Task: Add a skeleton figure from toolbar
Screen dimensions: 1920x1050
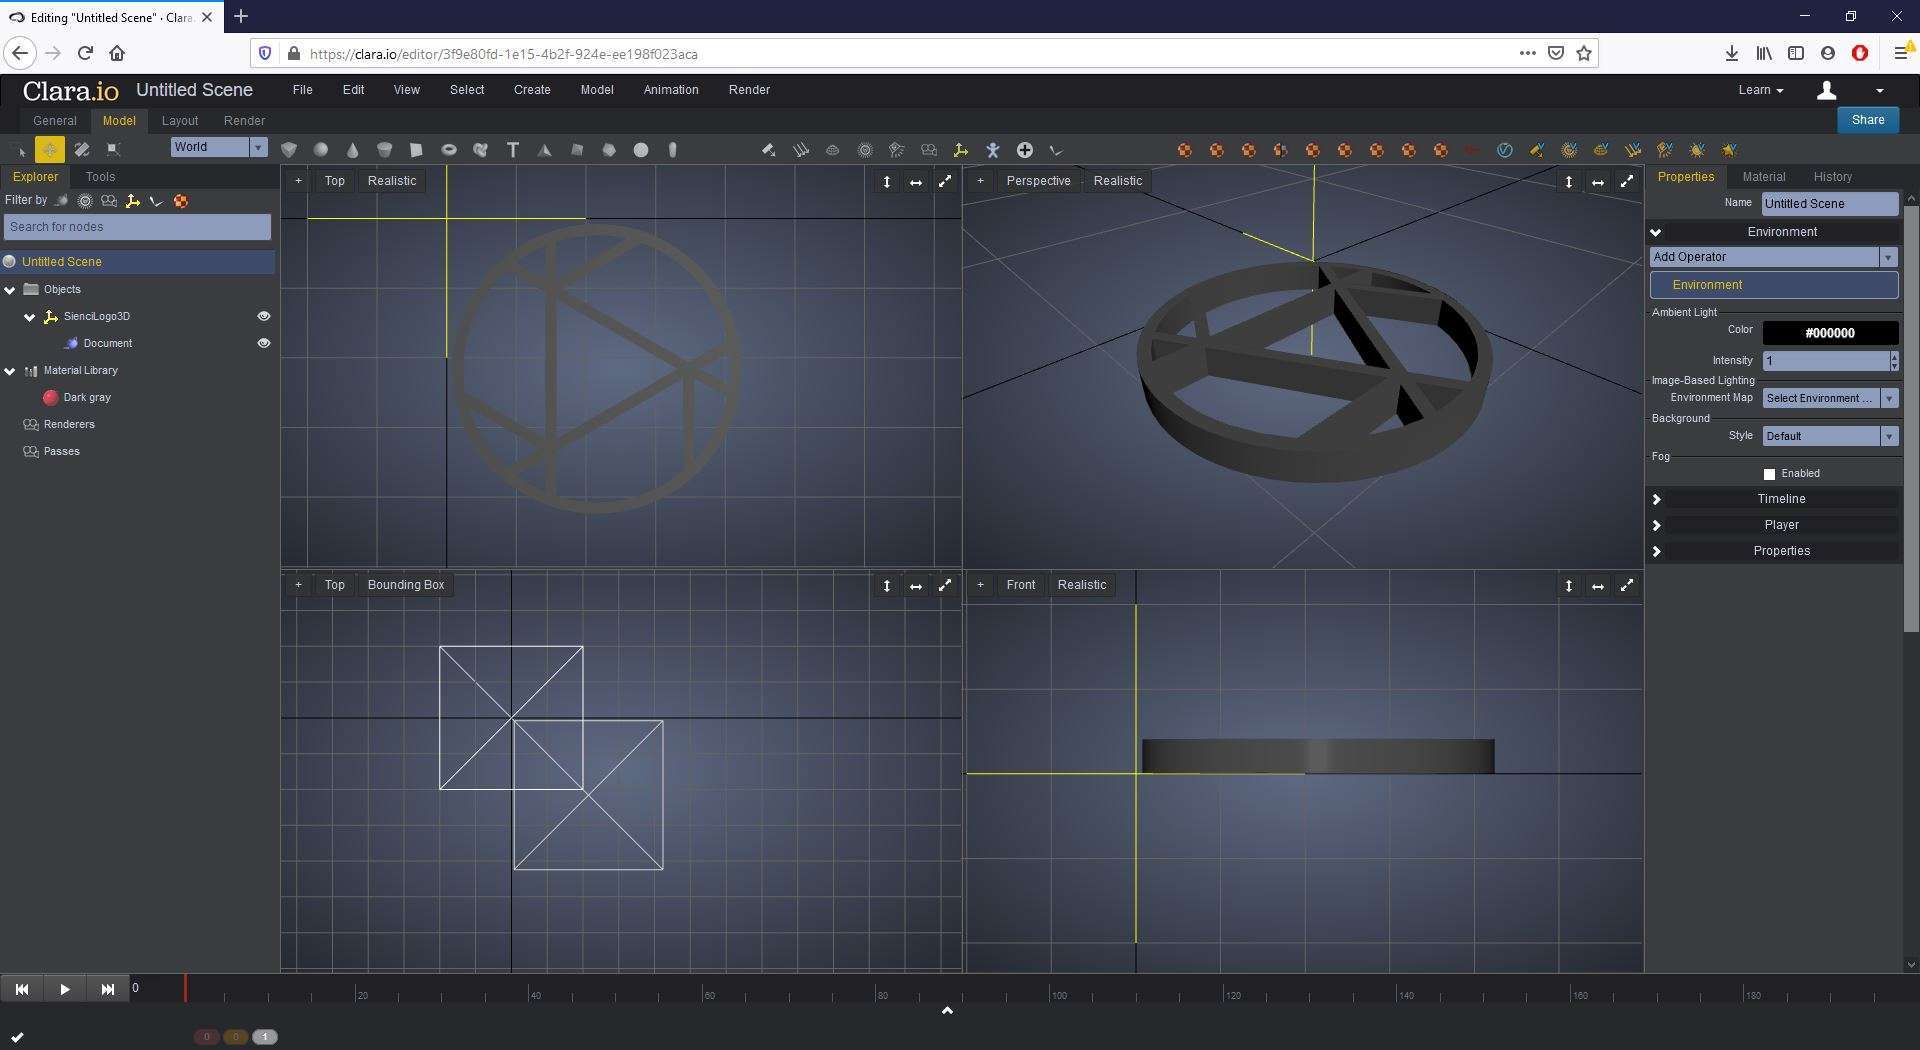Action: click(993, 150)
